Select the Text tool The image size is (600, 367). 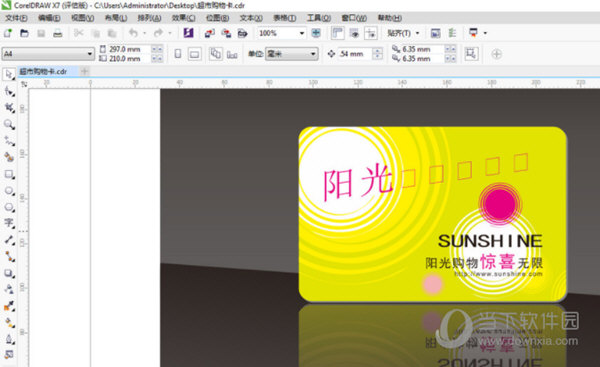(9, 223)
